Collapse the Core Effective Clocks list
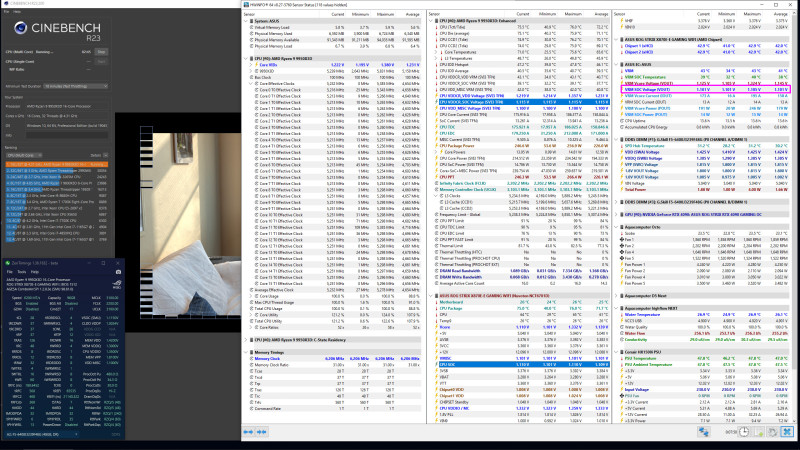800x450 pixels. coord(251,83)
